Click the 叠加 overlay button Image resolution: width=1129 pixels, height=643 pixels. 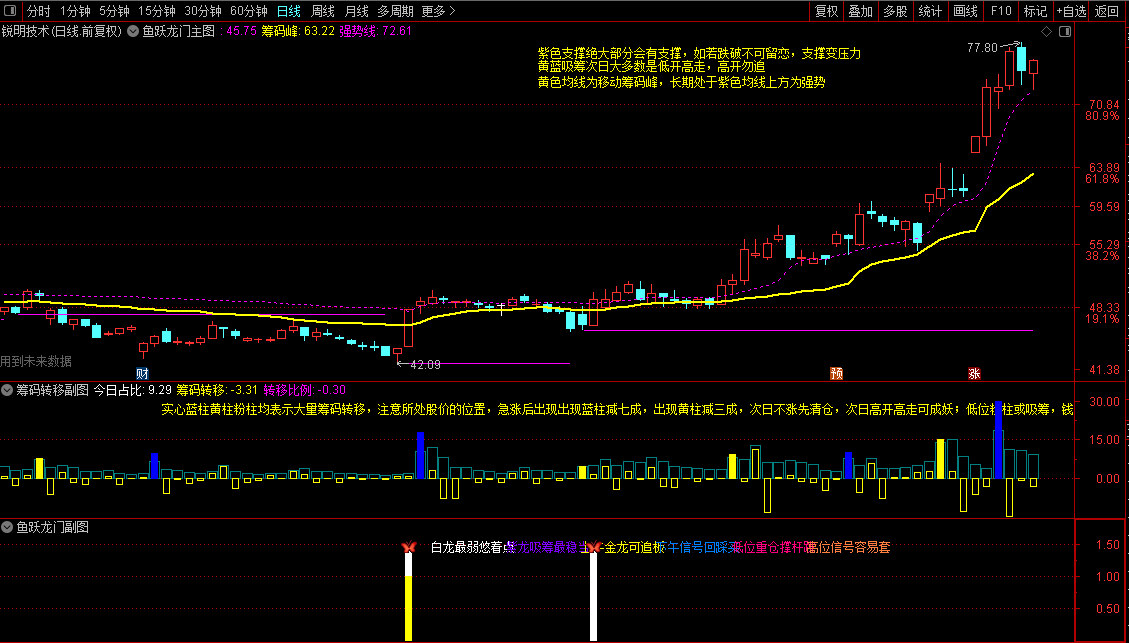[x=860, y=11]
